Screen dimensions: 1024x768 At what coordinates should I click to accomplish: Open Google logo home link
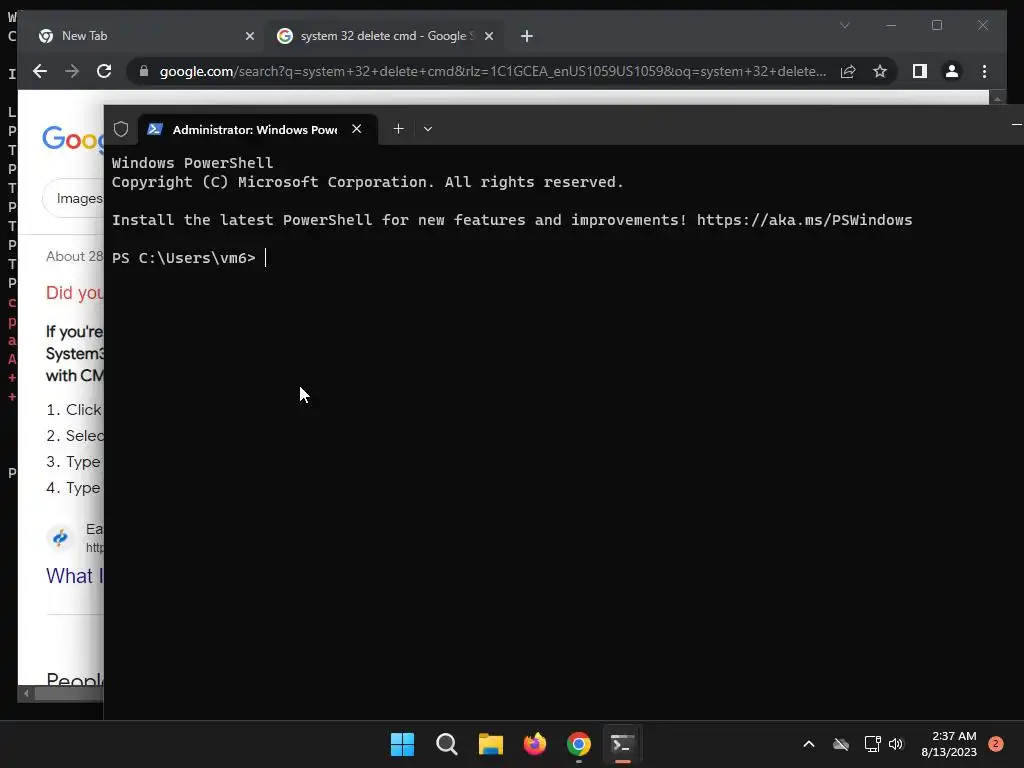(73, 139)
